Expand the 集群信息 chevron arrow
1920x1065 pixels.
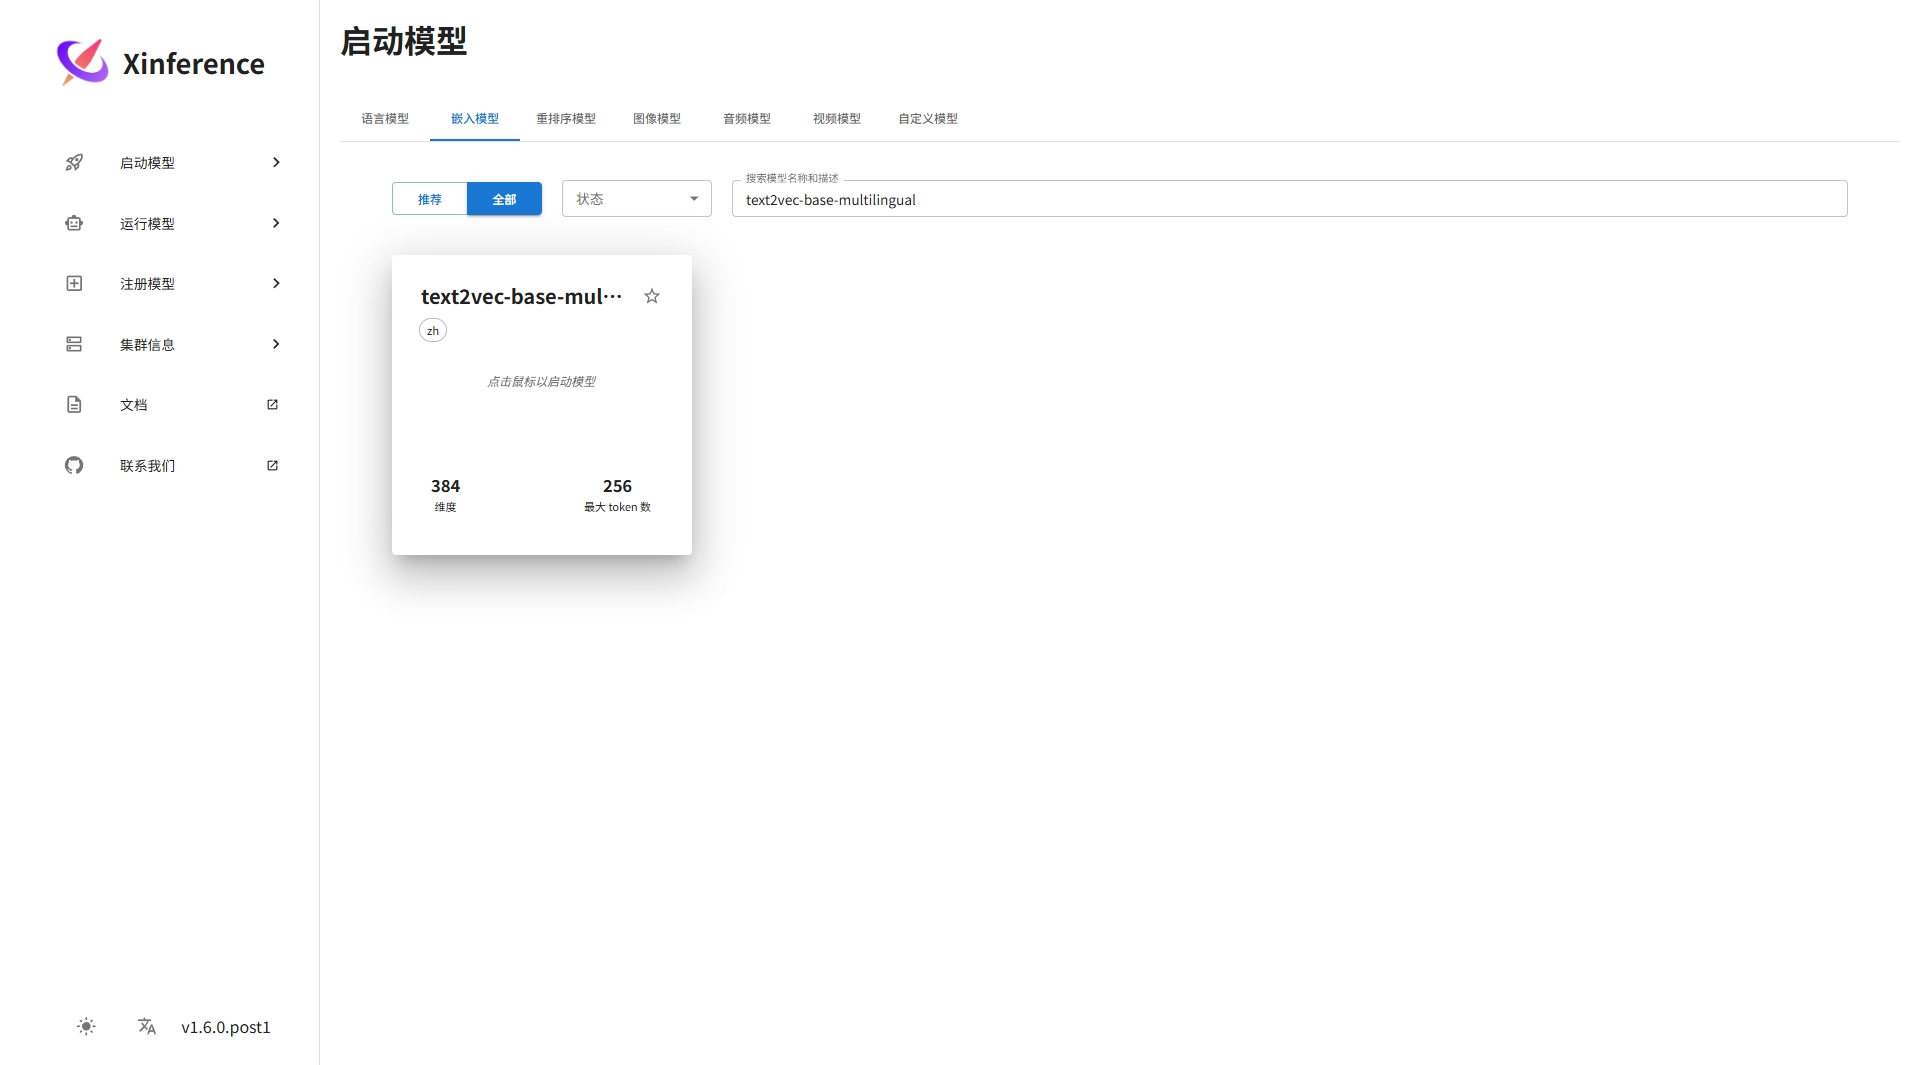coord(276,344)
